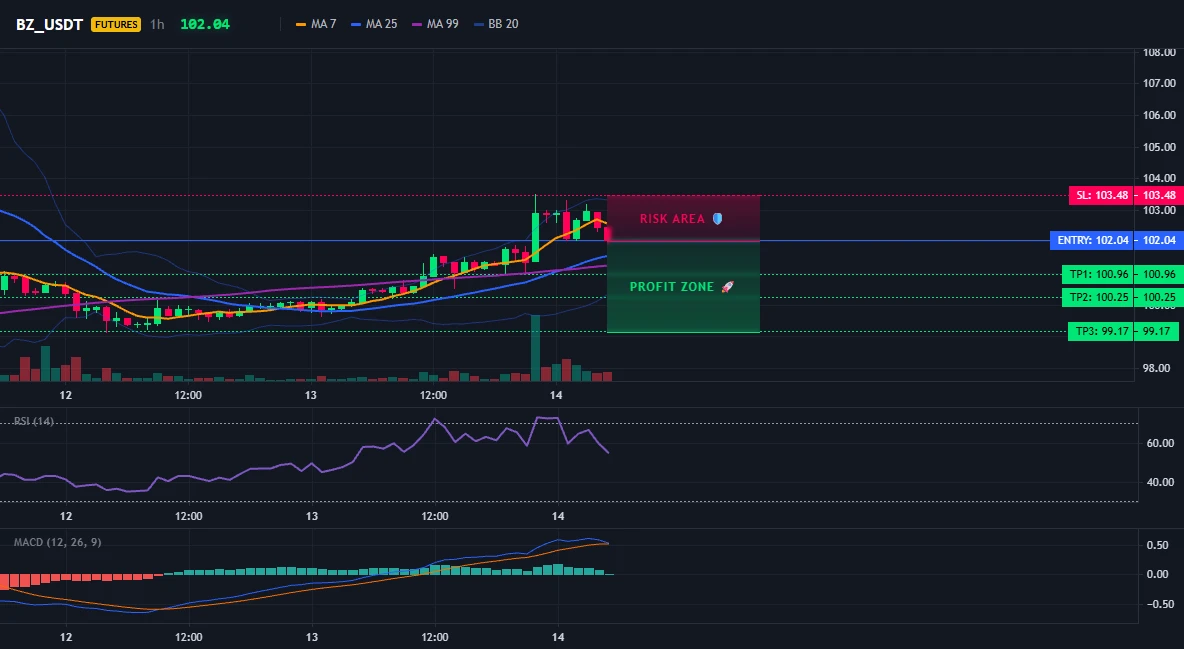Select the 1h timeframe label
Screen dimensions: 1184x649
(157, 24)
